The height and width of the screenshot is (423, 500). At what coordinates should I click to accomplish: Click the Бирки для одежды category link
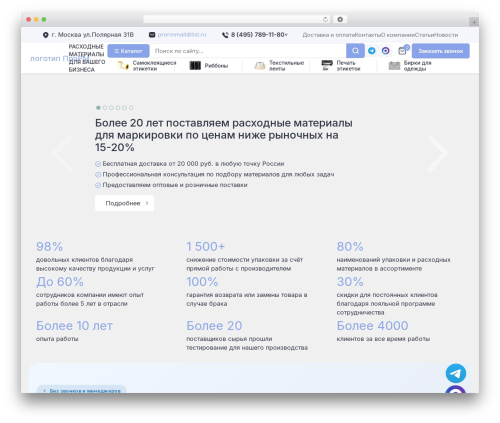417,65
